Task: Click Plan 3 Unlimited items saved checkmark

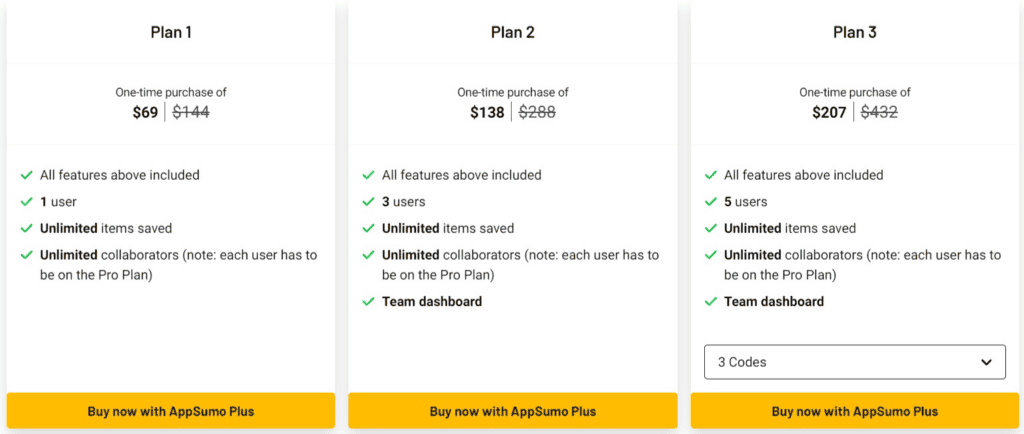Action: coord(711,229)
